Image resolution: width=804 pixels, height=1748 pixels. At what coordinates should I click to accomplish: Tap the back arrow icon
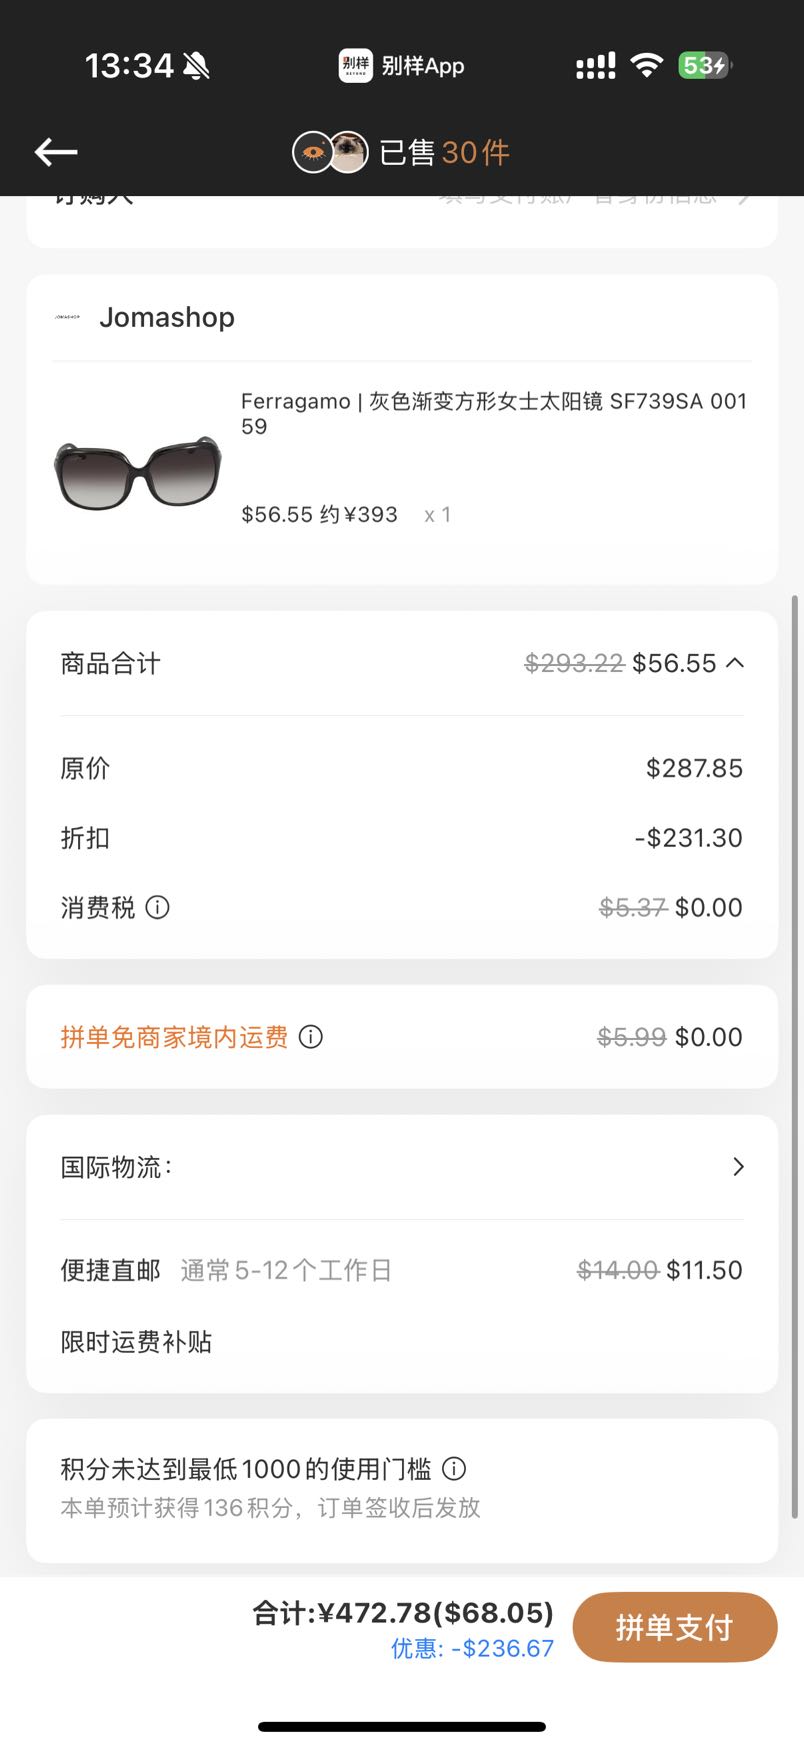point(56,152)
